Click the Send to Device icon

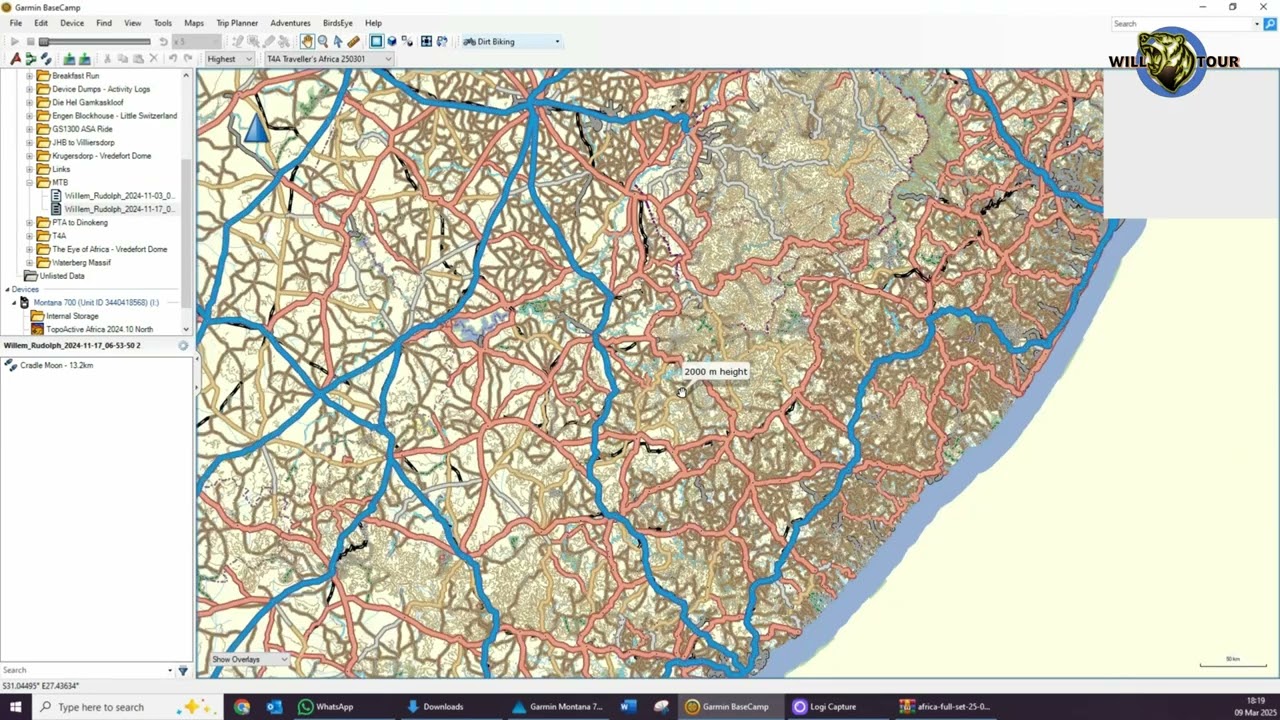click(69, 59)
